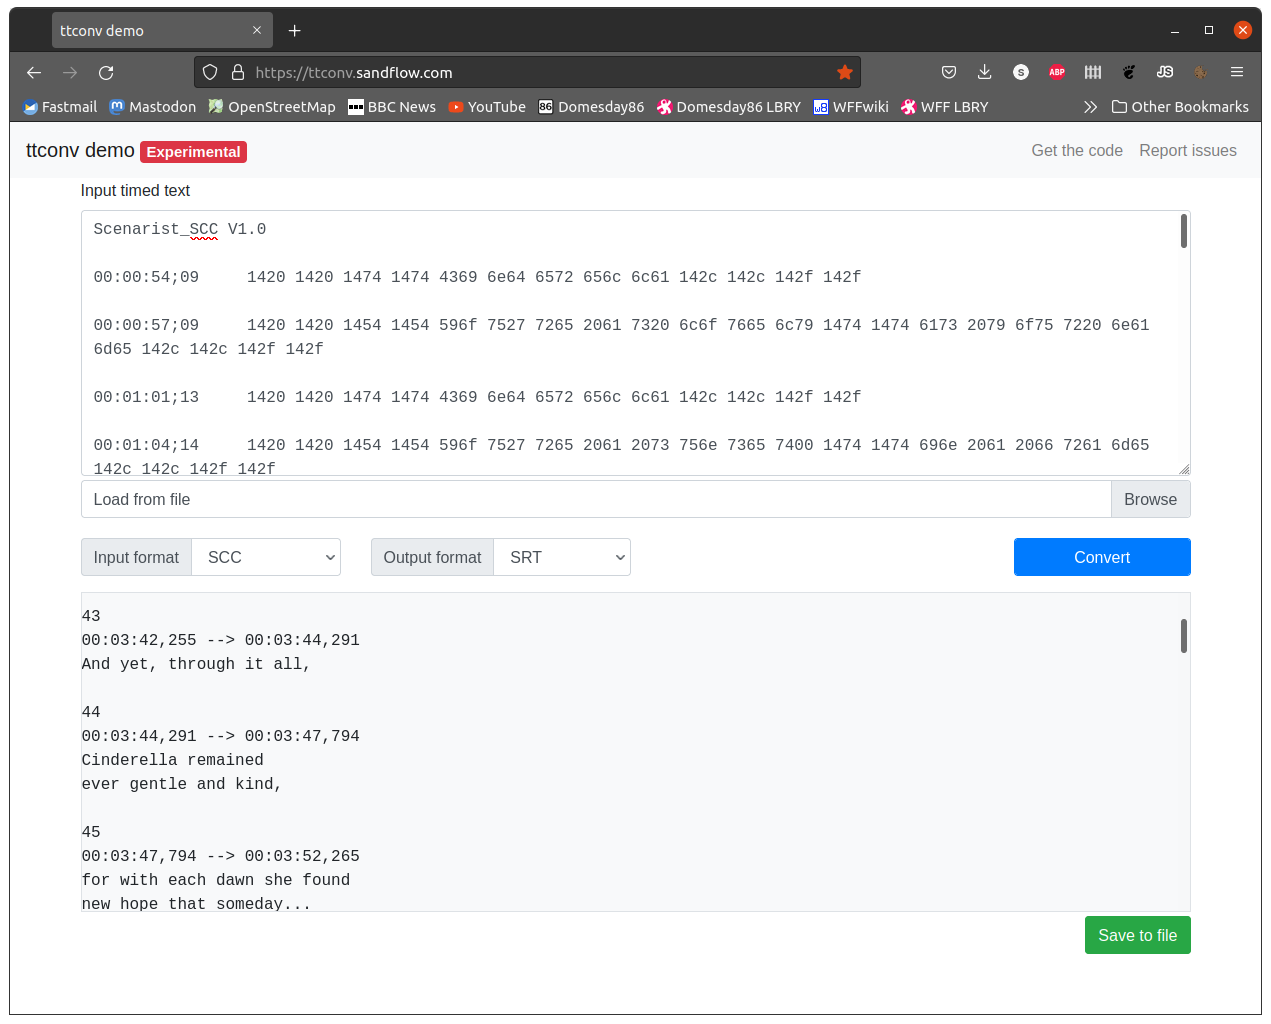Follow the Get the code link
The image size is (1271, 1024).
[x=1076, y=150]
